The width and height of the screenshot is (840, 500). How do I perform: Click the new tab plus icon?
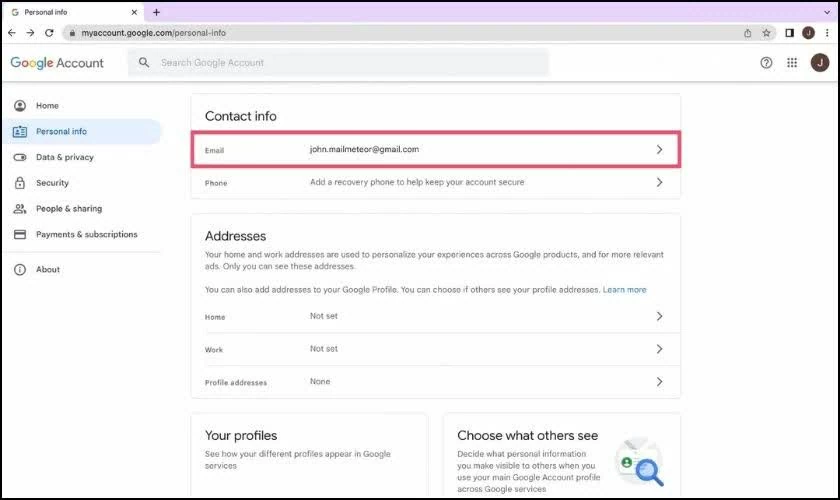coord(156,12)
